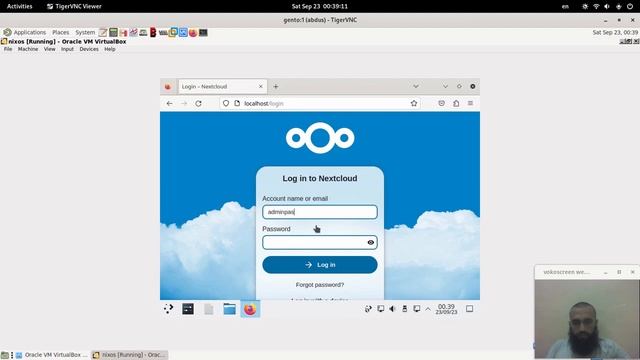Close the Login - Nextcloud tab
640x360 pixels.
(261, 87)
